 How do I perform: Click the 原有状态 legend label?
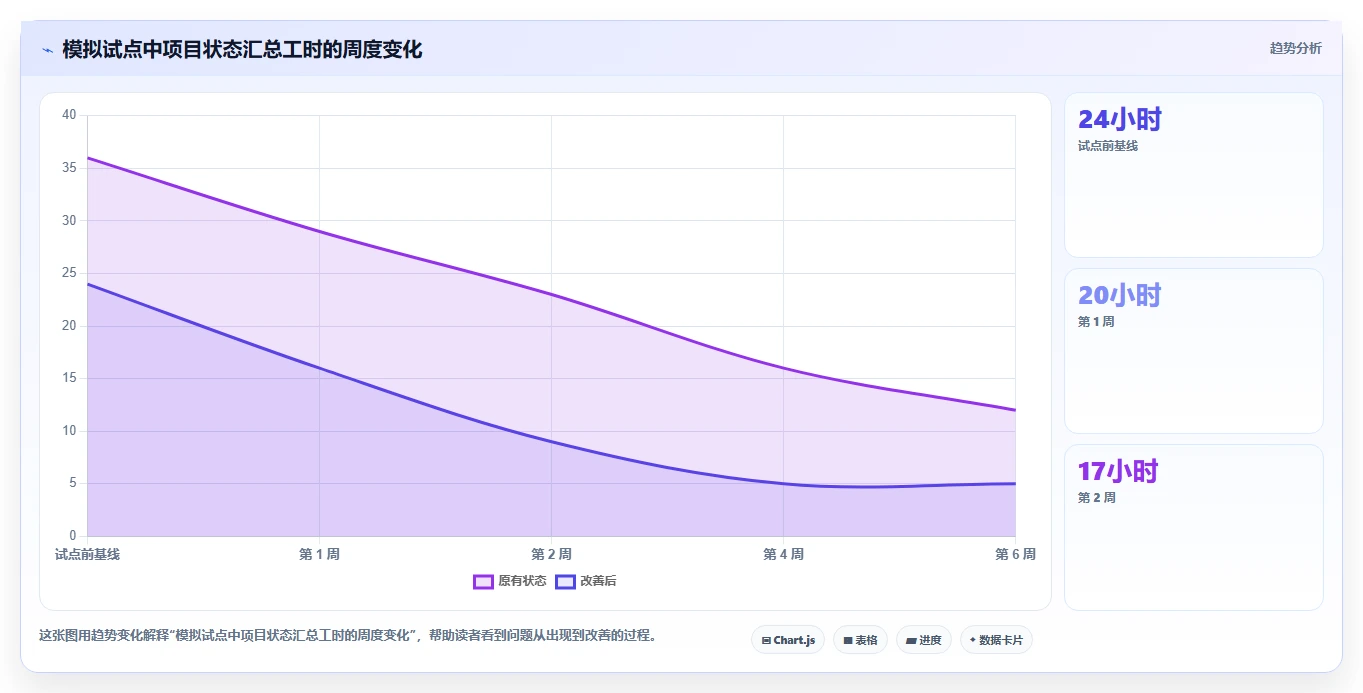[522, 581]
